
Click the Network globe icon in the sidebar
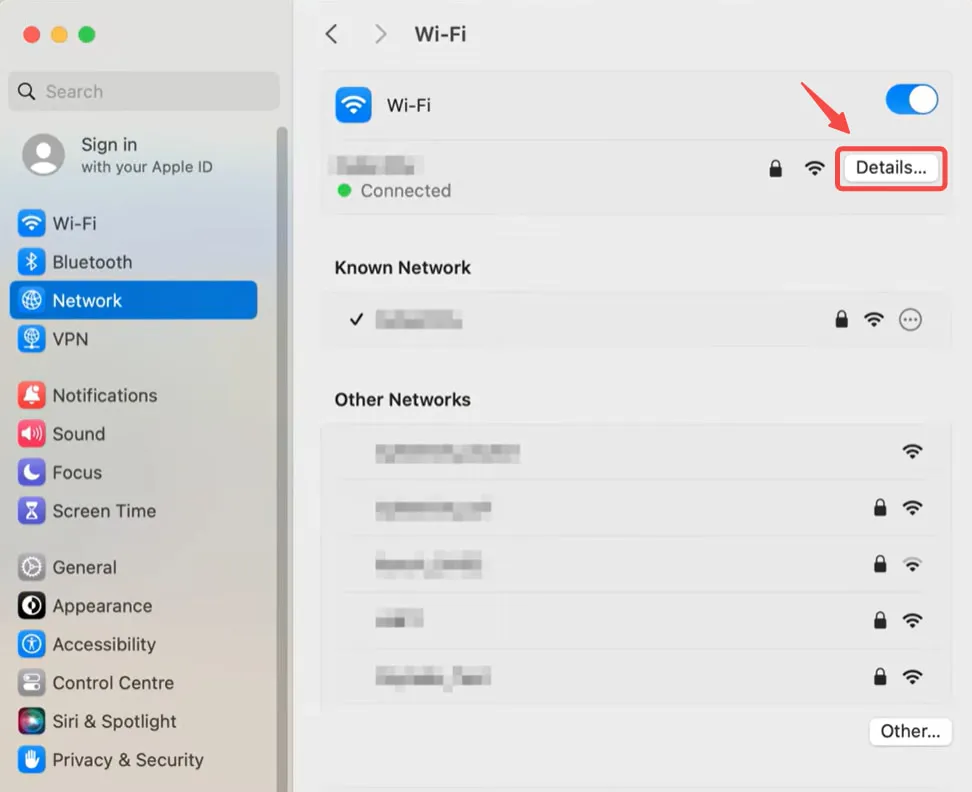click(31, 300)
